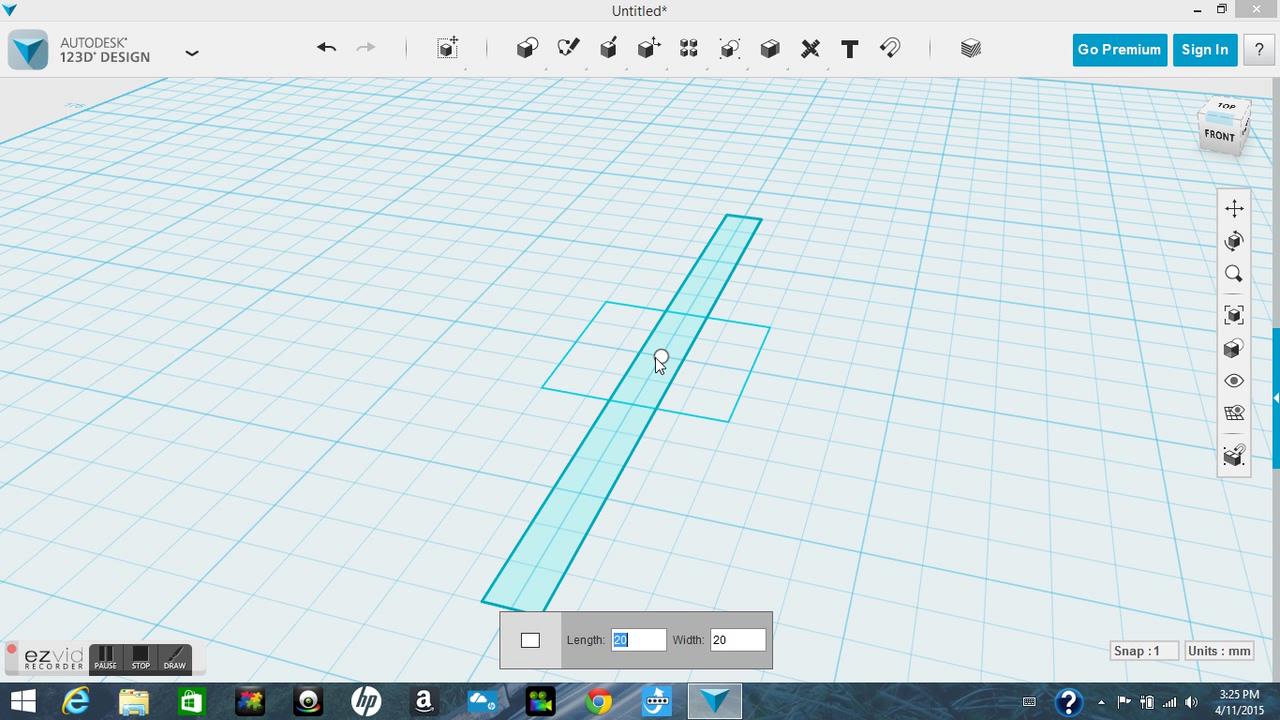1280x720 pixels.
Task: Select the Zoom magnifier tool
Action: [x=1234, y=274]
